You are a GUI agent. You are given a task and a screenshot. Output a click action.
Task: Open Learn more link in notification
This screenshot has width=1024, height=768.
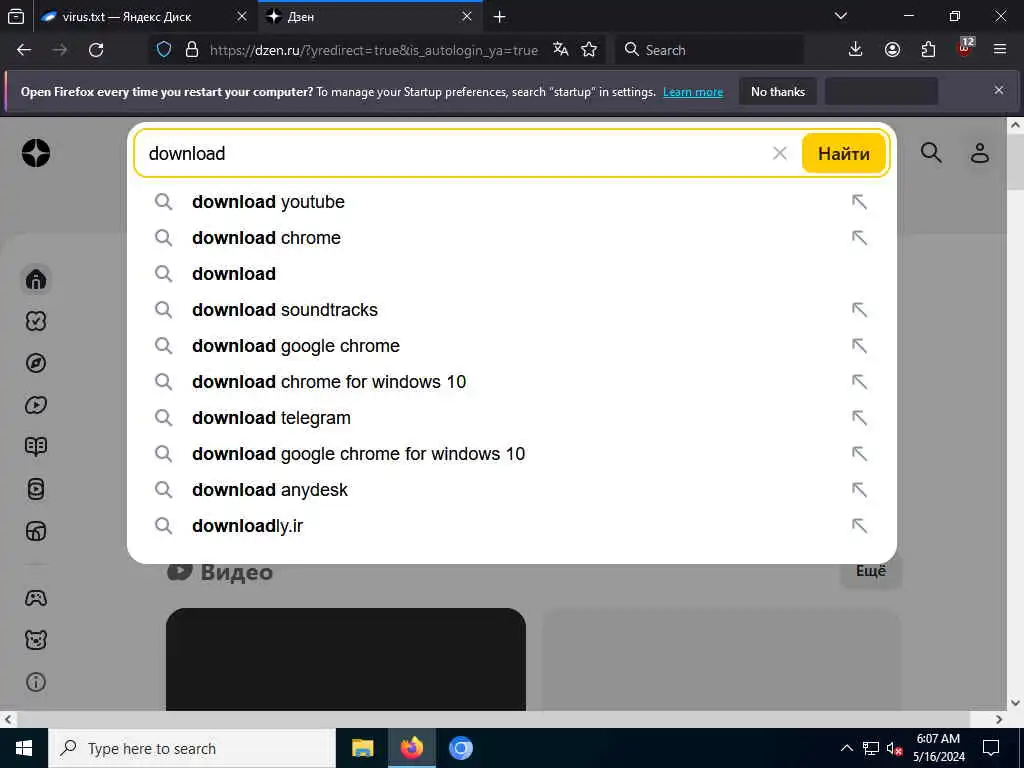point(693,92)
